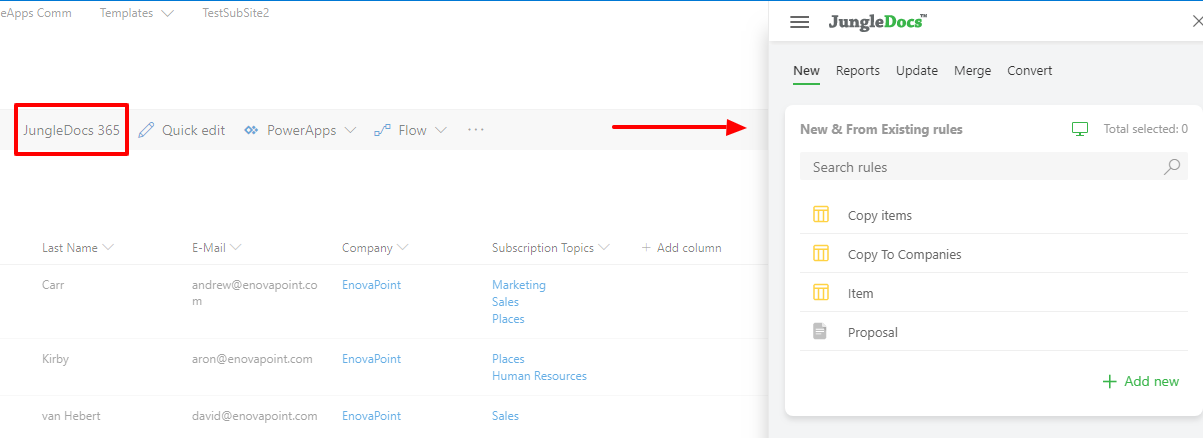This screenshot has width=1203, height=438.
Task: Open EnovaPoint company link in Kirby row
Action: click(x=371, y=359)
